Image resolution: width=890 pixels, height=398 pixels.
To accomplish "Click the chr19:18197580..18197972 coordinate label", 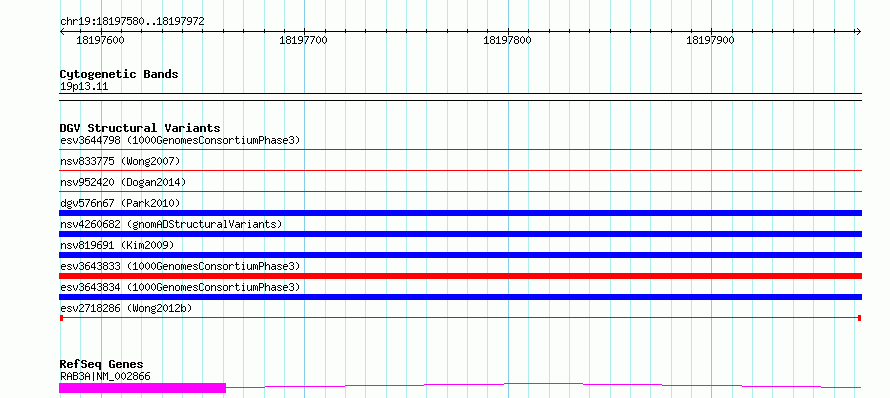I will (x=132, y=22).
